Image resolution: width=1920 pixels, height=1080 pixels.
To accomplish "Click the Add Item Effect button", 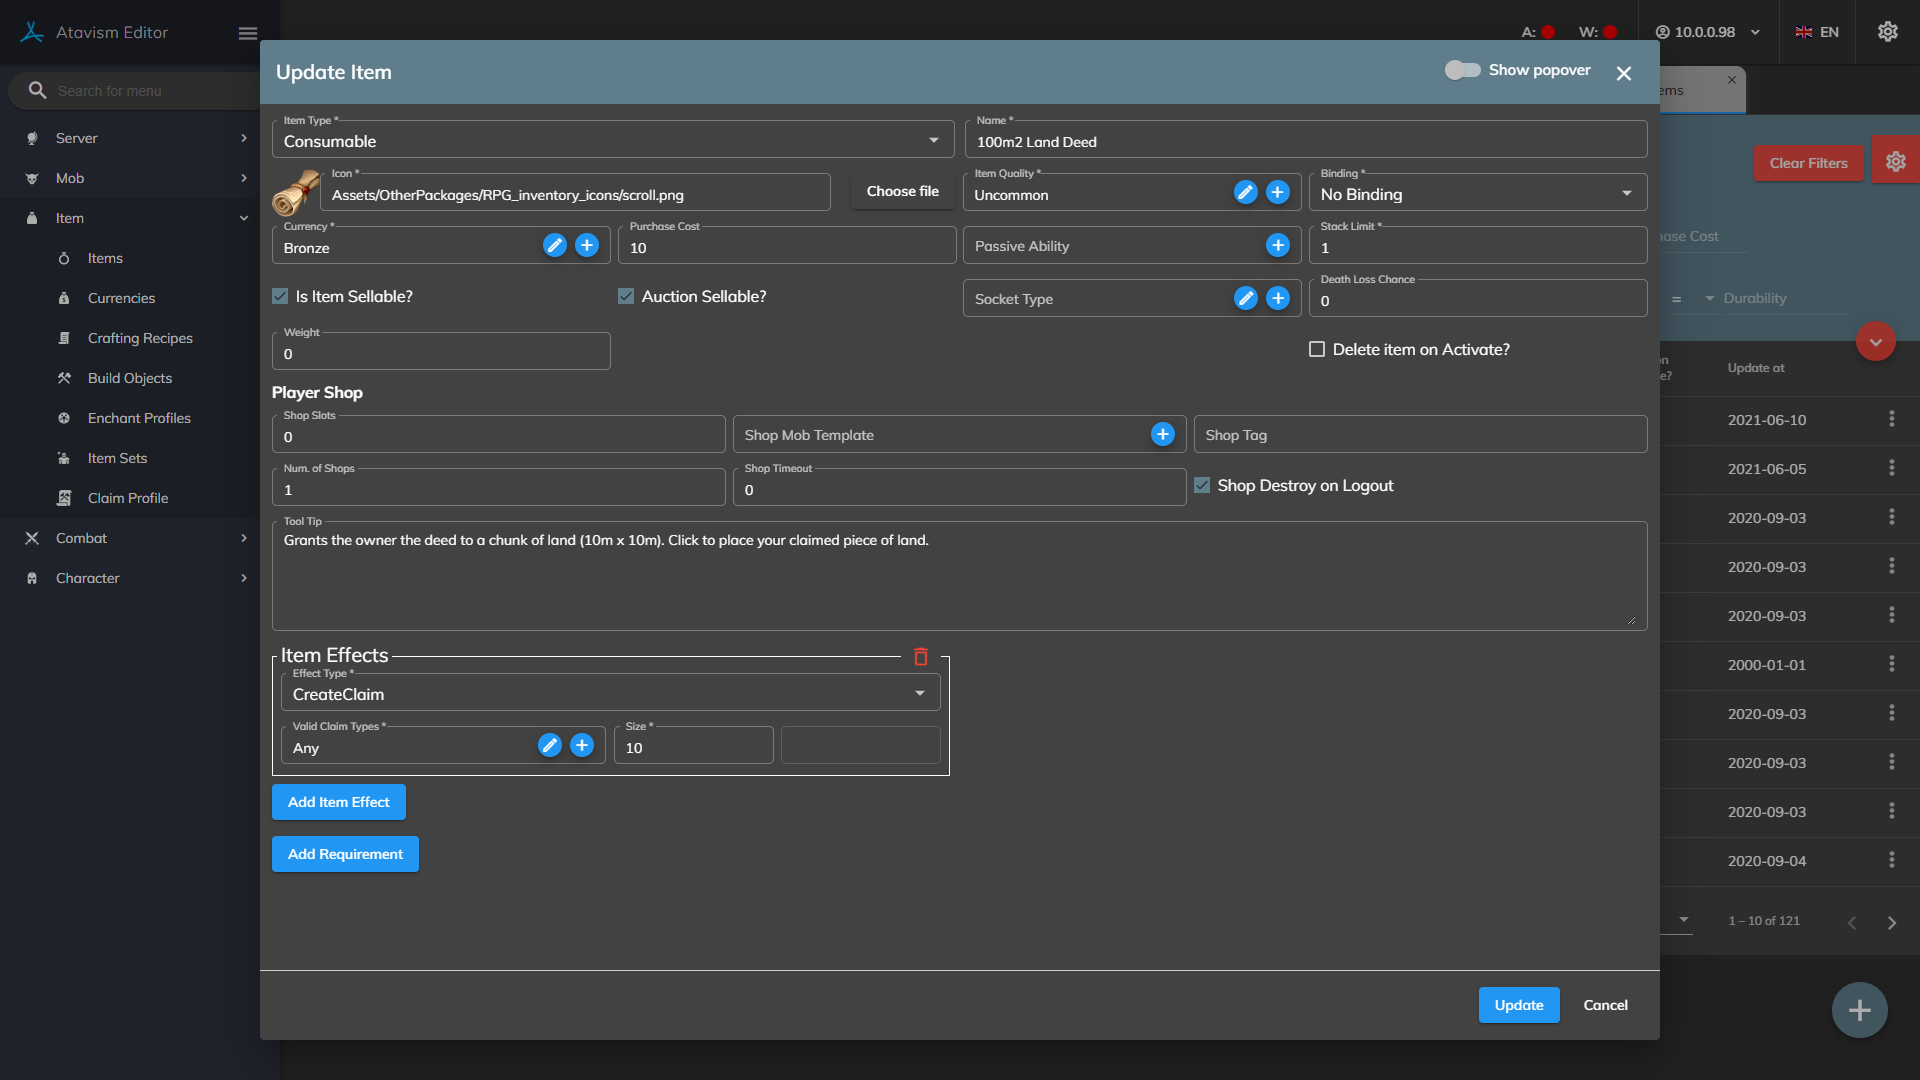I will click(x=339, y=802).
